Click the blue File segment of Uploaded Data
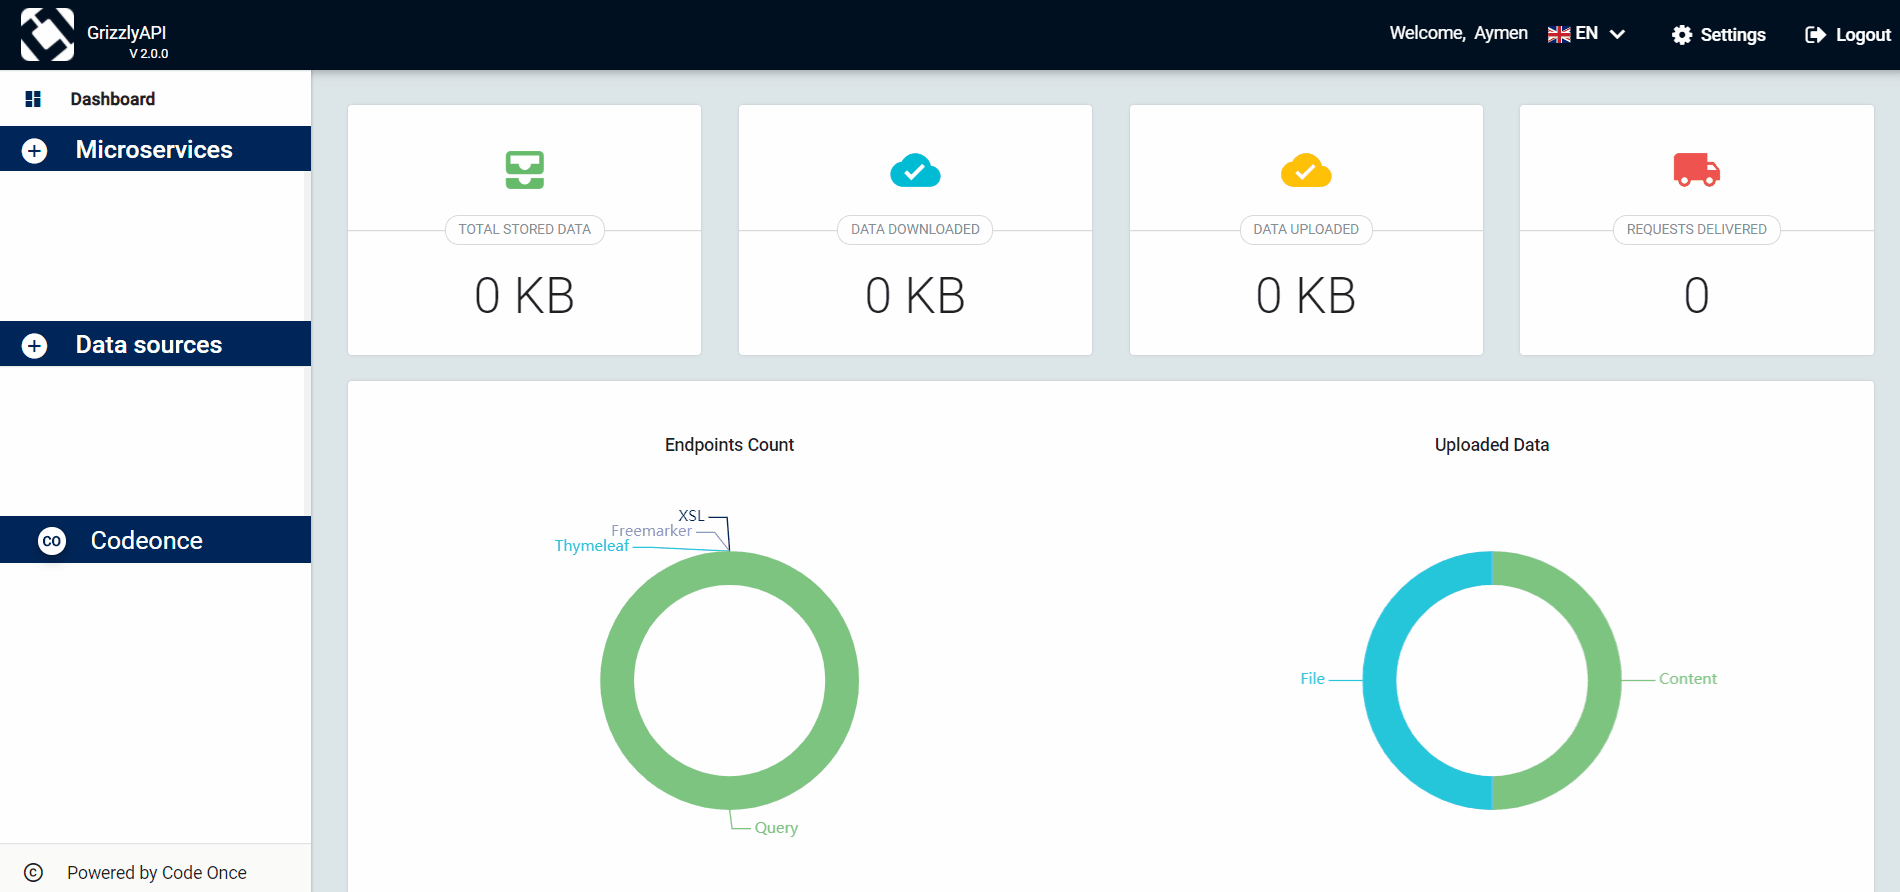Image resolution: width=1900 pixels, height=892 pixels. [1380, 680]
